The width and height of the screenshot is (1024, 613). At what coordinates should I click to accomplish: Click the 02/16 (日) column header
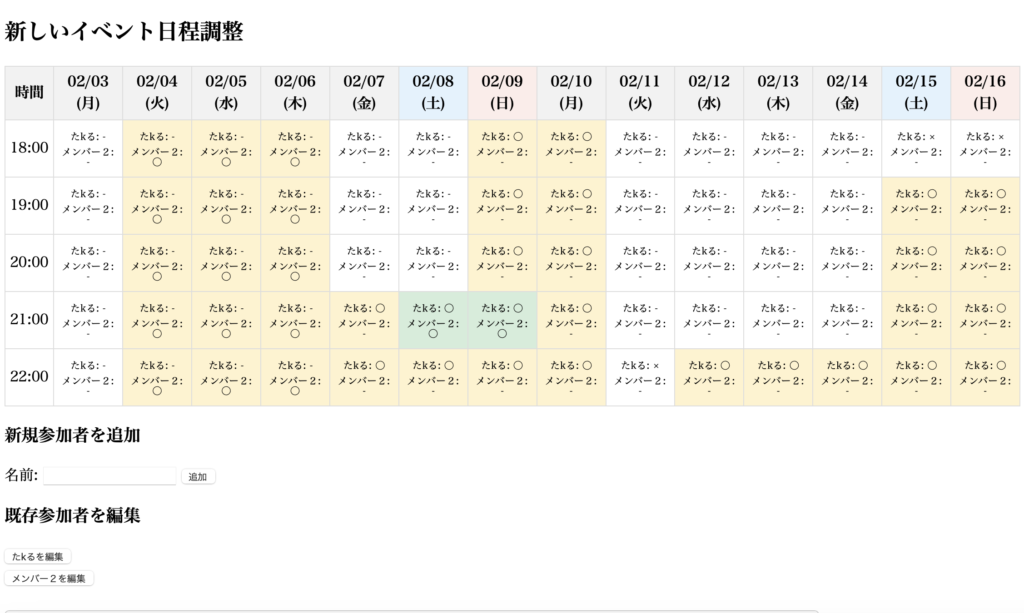(985, 92)
